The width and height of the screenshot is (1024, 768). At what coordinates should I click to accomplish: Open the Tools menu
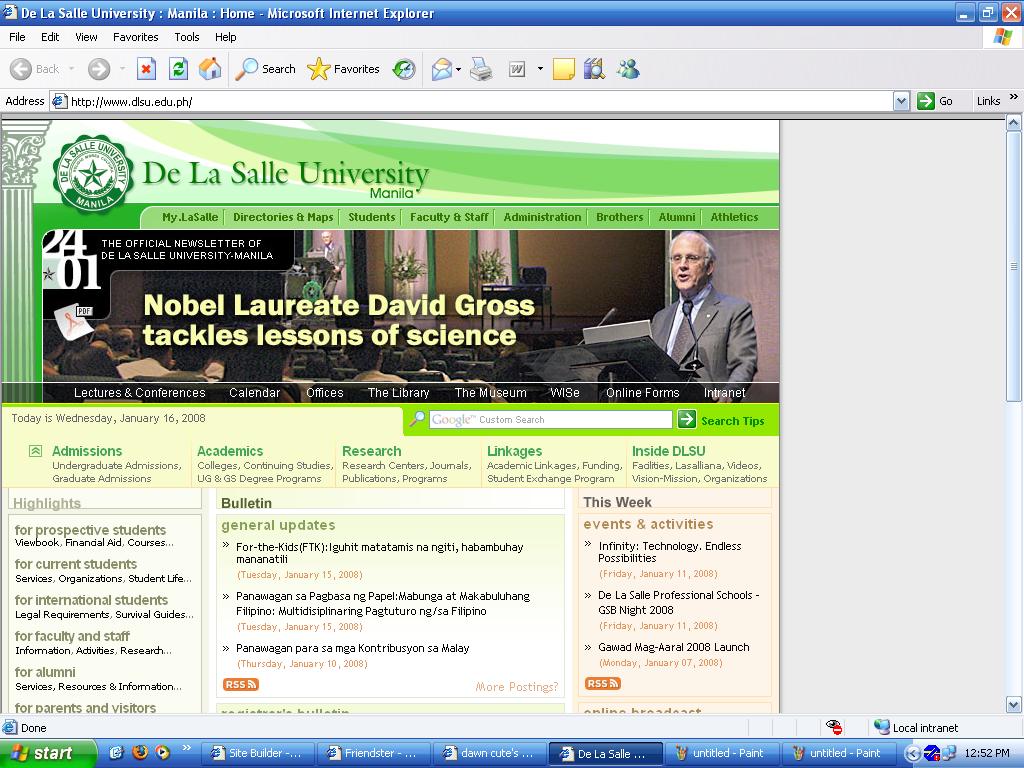pyautogui.click(x=186, y=37)
